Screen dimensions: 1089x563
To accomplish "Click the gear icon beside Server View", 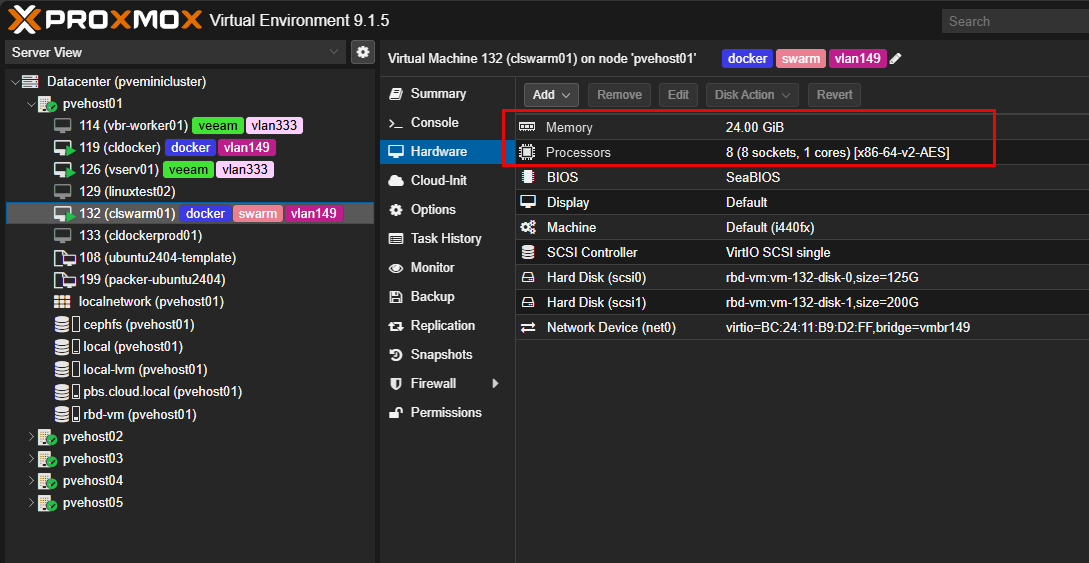I will tap(362, 52).
